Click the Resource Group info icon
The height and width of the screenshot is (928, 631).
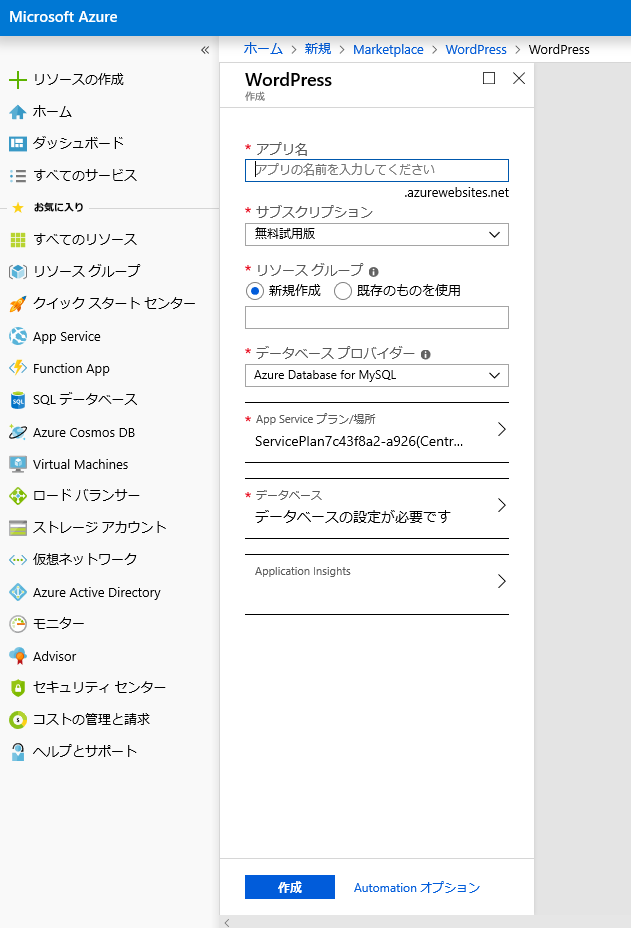[x=374, y=272]
